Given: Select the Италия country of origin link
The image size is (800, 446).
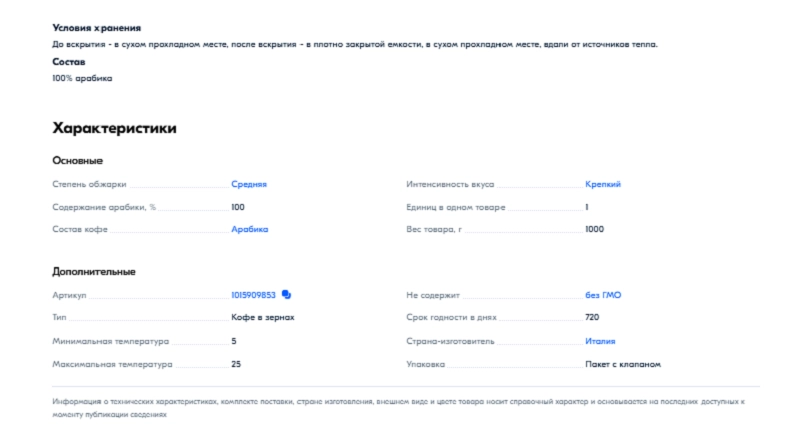Looking at the screenshot, I should tap(601, 341).
